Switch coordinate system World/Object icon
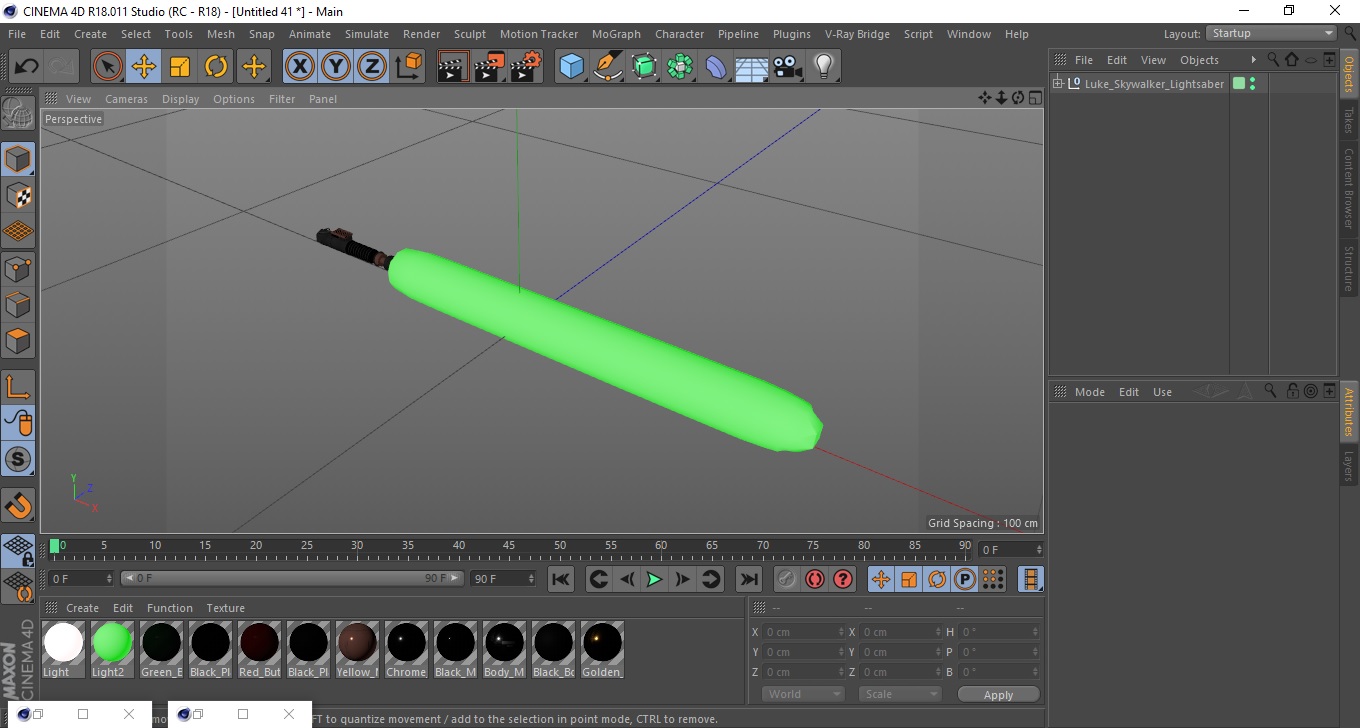 [x=409, y=67]
